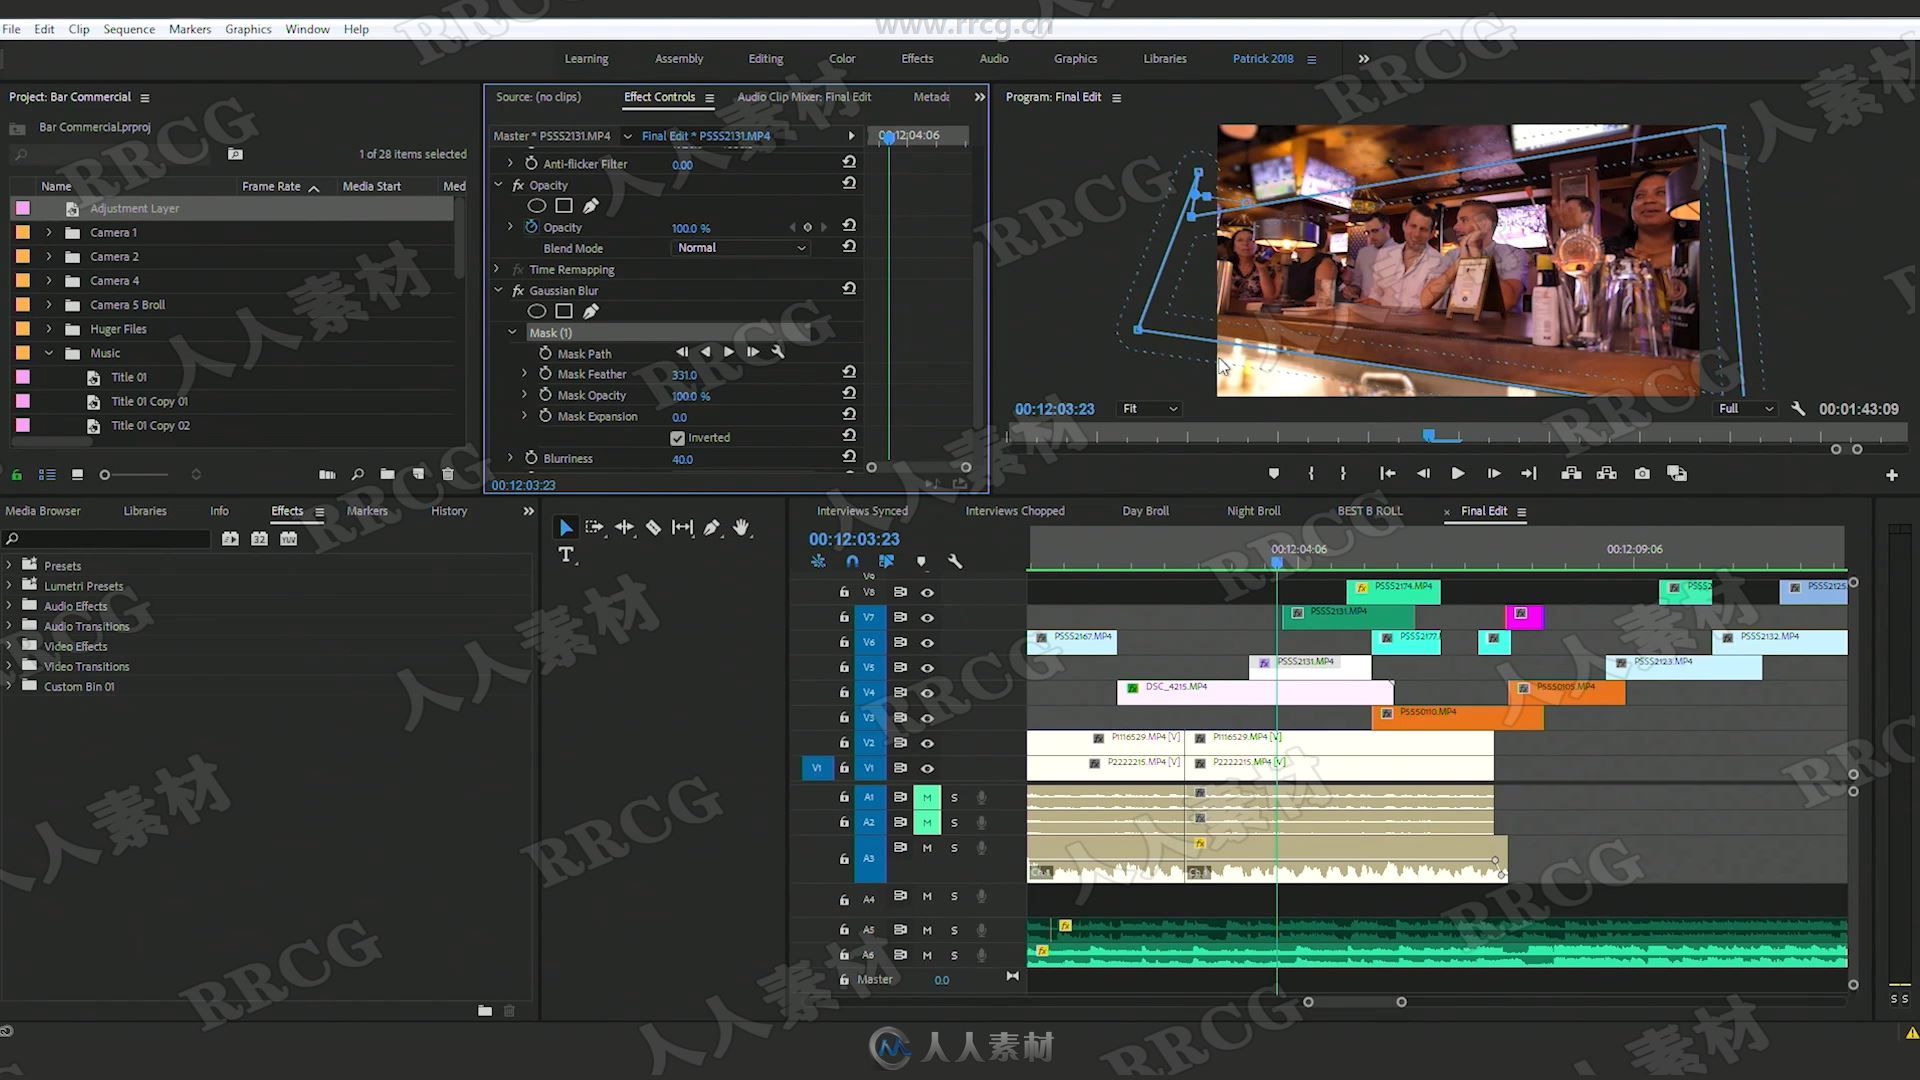Click New Bin in Project panel

387,474
